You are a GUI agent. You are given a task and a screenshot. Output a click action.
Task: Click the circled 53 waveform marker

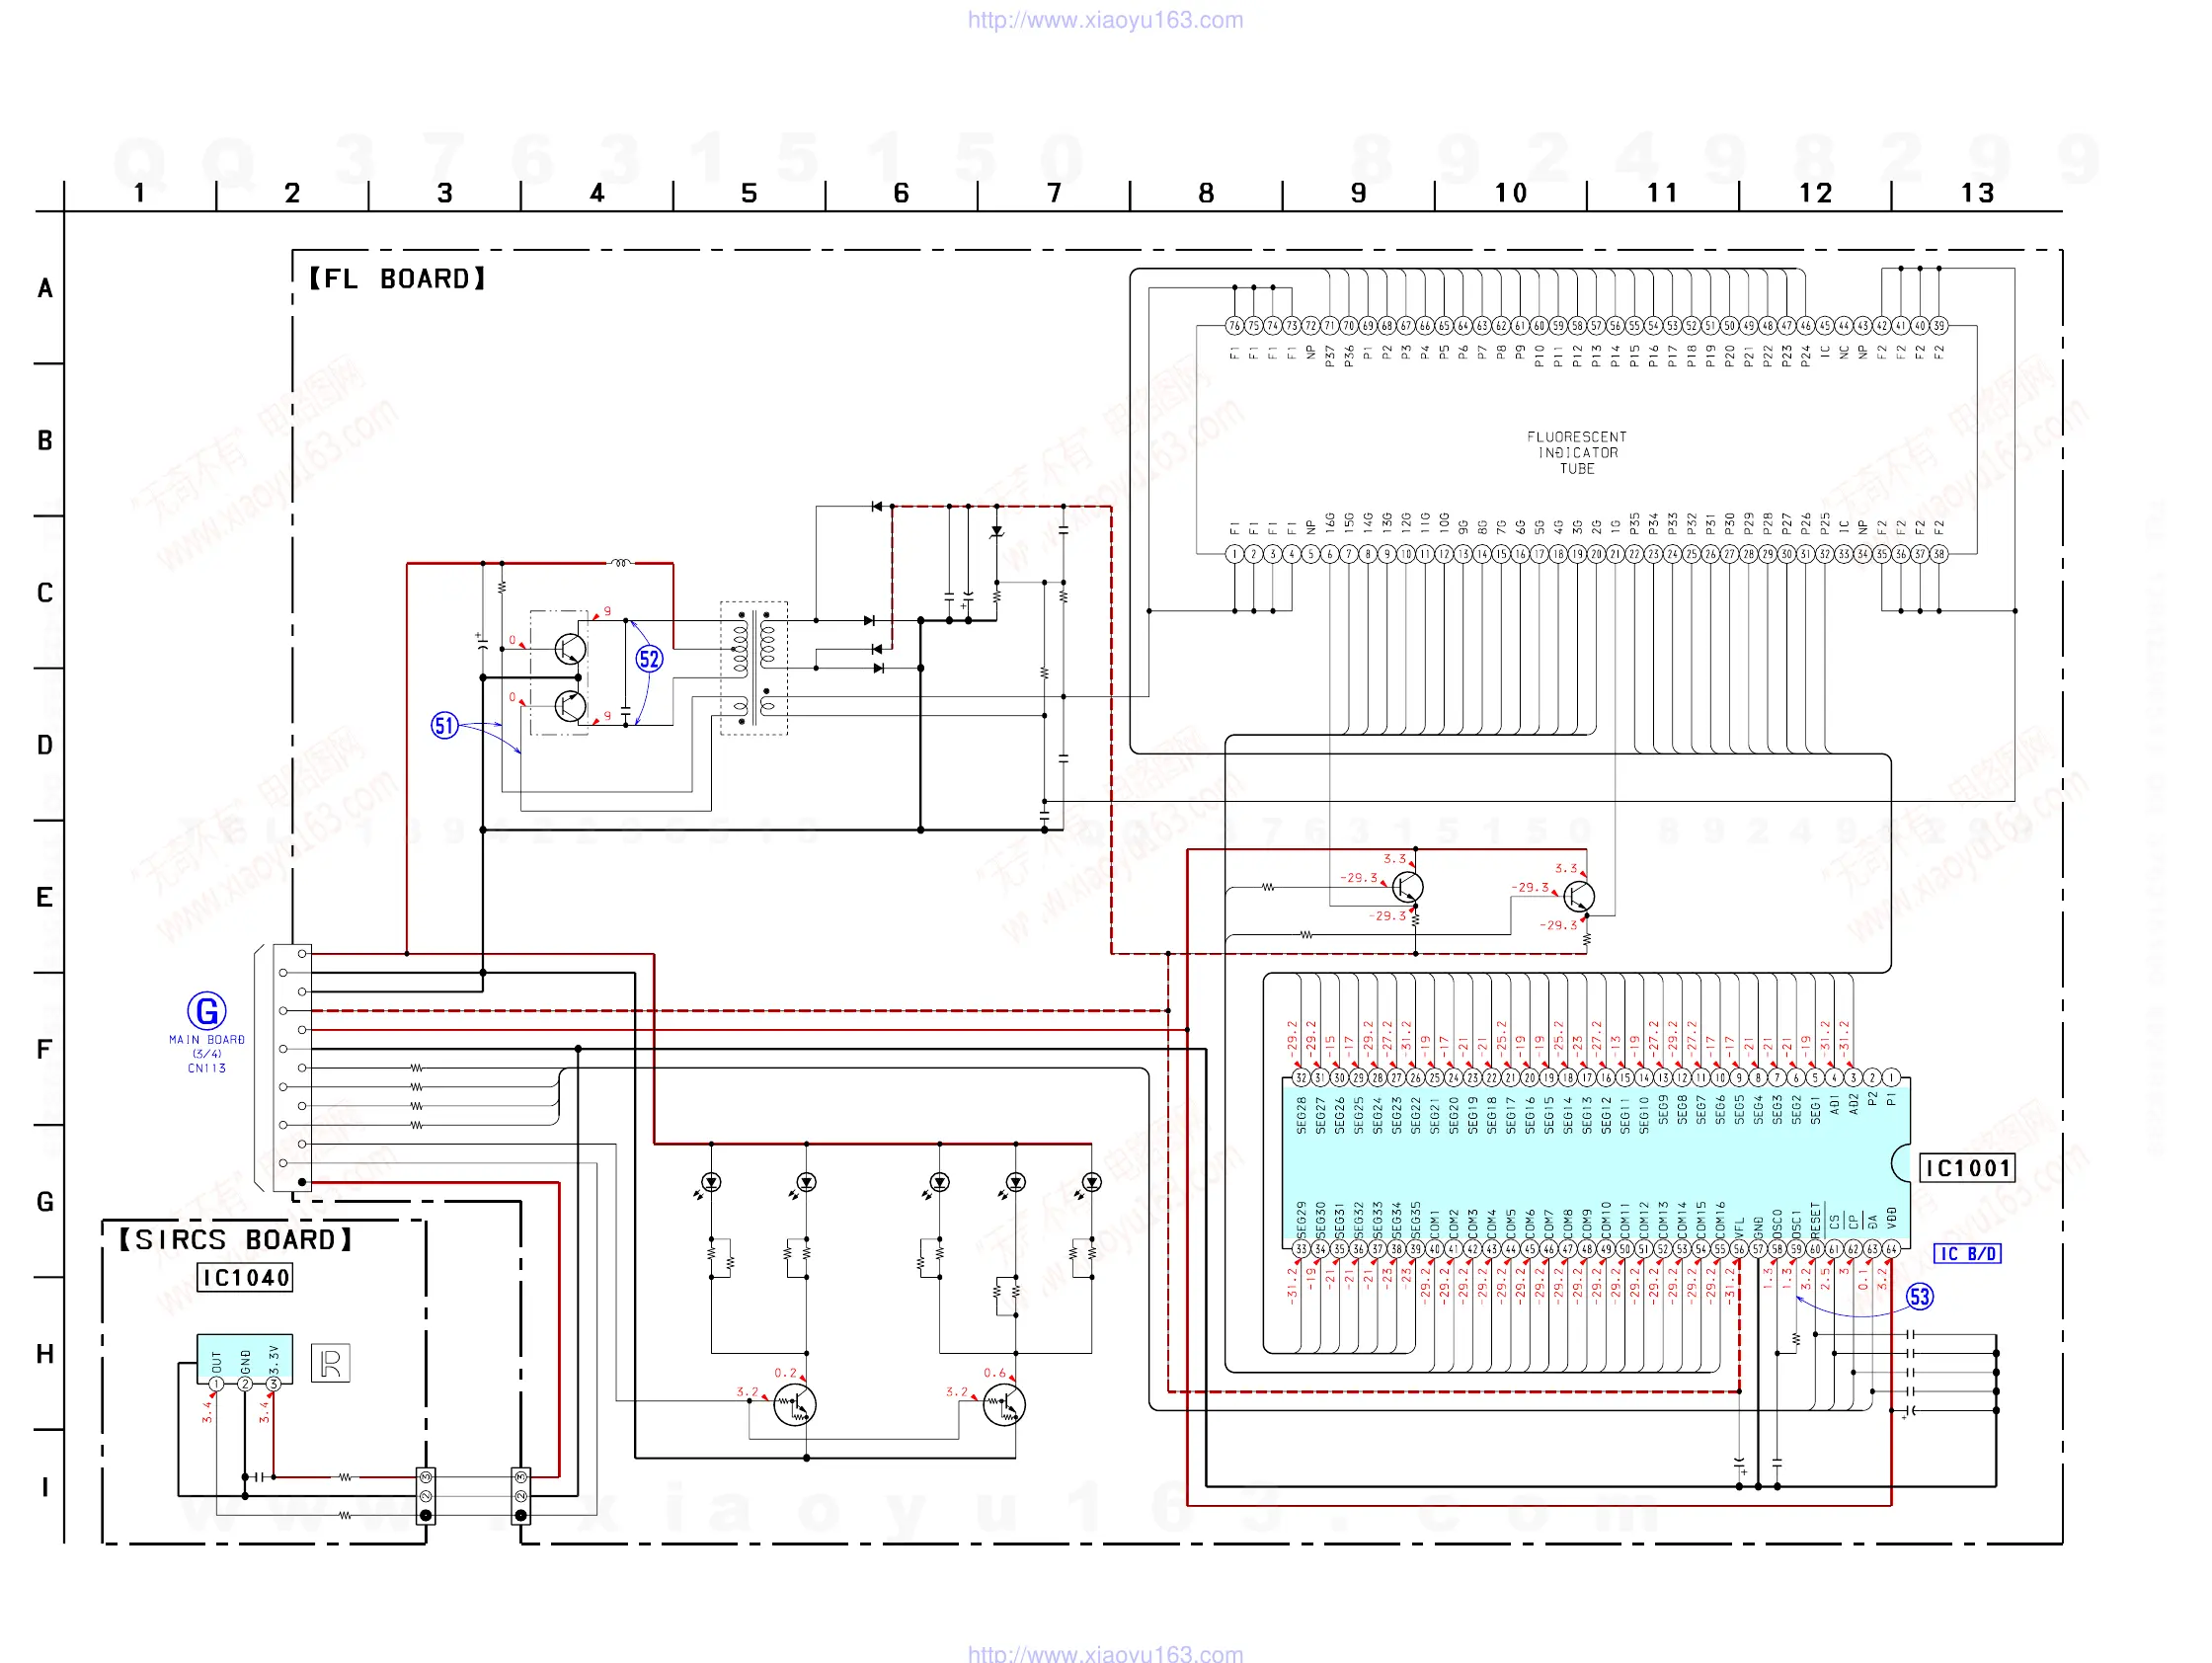(x=1919, y=1297)
